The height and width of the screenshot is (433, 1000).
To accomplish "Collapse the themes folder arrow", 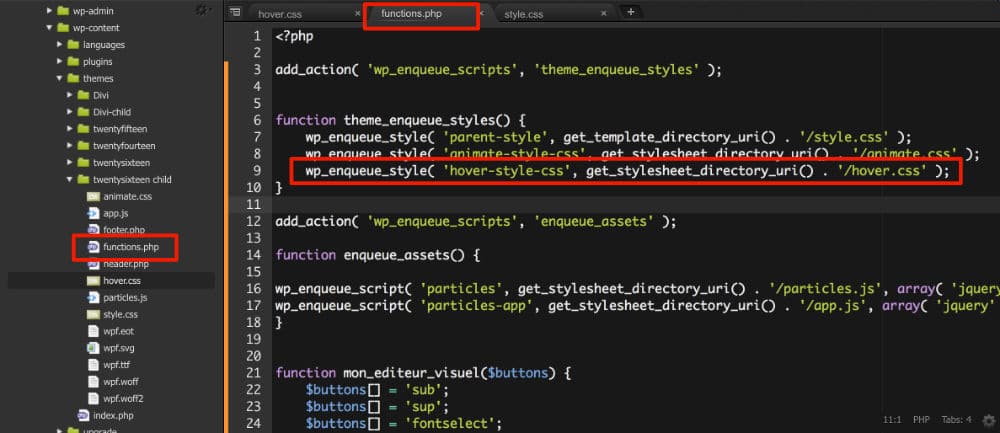I will [60, 78].
